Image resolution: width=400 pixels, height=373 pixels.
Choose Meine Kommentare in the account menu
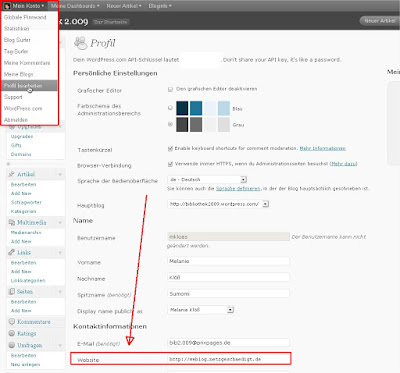pos(29,63)
